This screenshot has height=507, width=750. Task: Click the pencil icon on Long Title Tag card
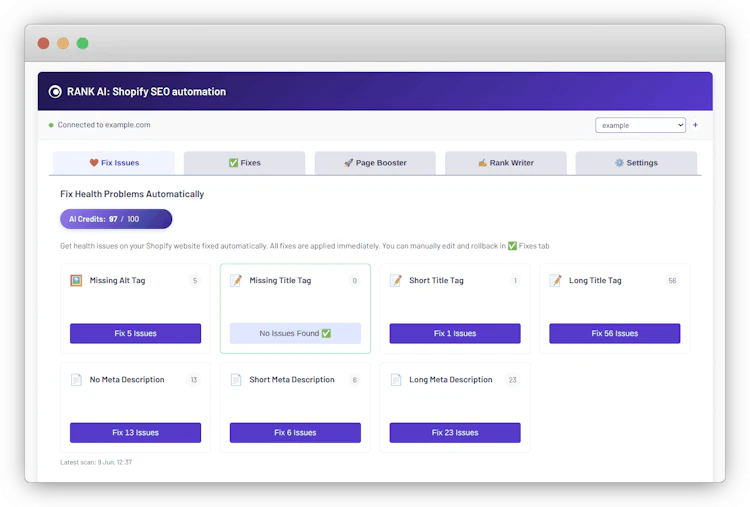pos(555,280)
